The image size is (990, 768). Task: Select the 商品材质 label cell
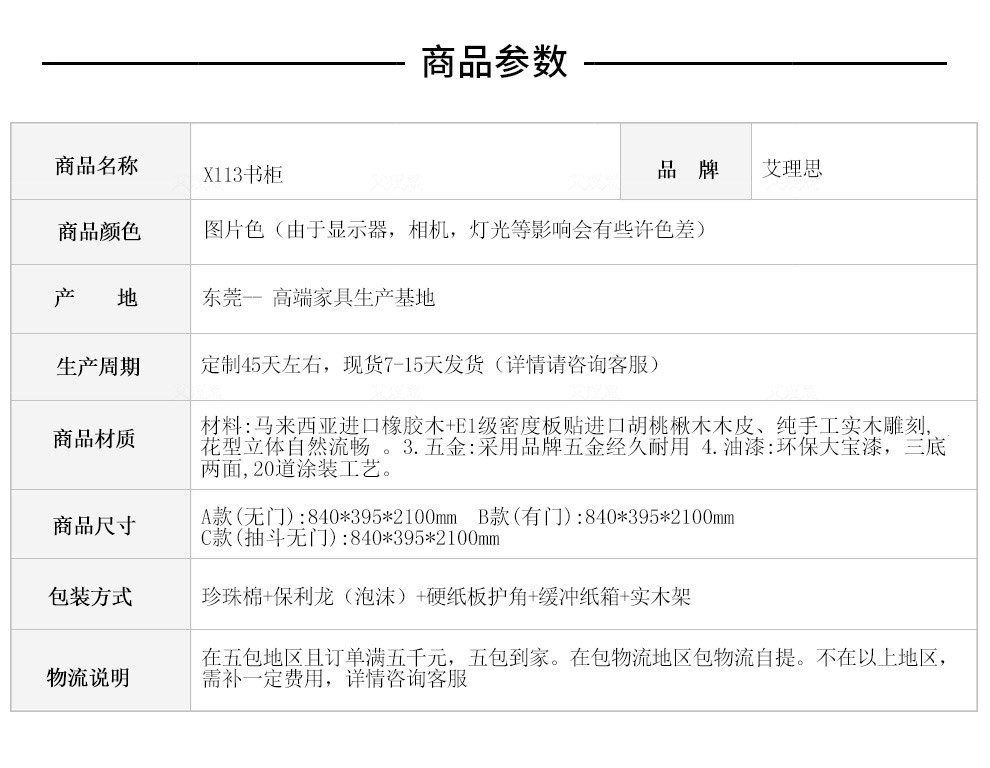coord(101,445)
